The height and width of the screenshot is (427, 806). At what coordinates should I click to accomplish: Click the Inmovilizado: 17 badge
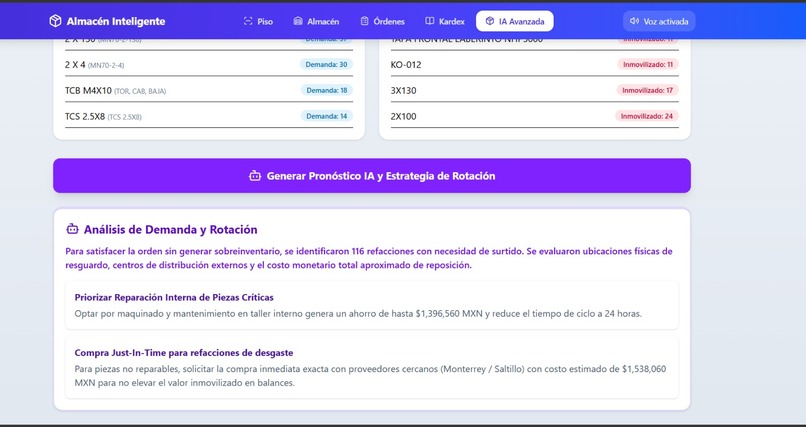(x=647, y=90)
